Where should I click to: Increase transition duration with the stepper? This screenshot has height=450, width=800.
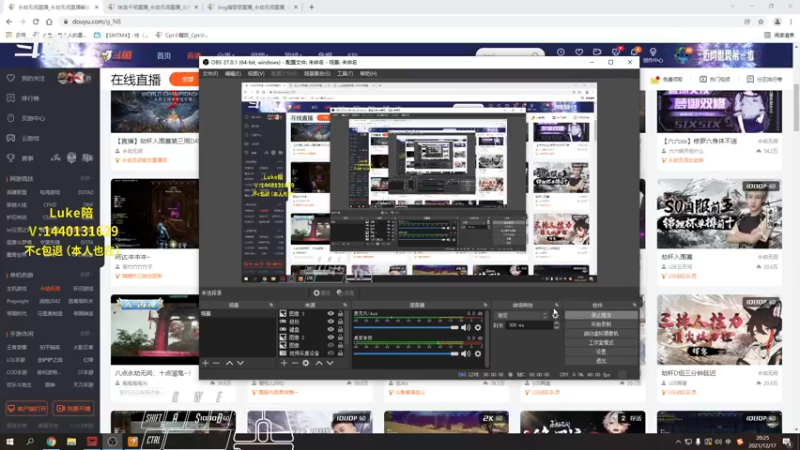point(557,323)
